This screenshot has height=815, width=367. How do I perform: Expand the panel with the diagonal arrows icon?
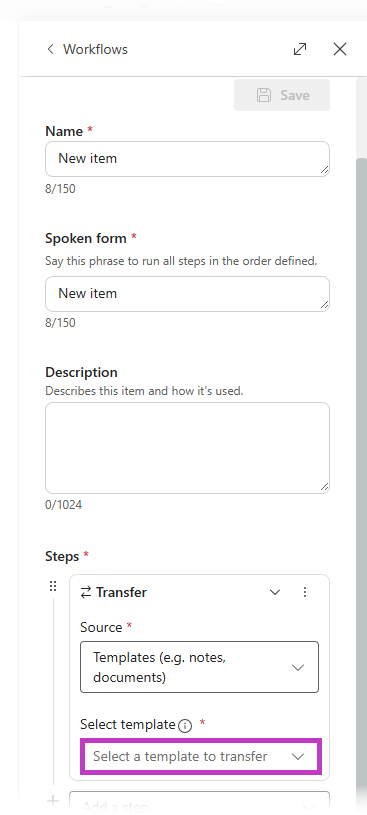300,49
